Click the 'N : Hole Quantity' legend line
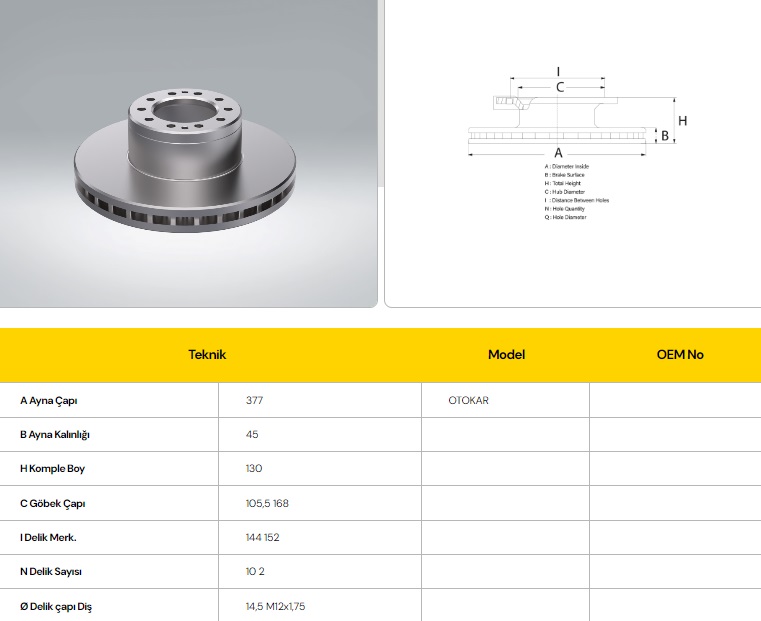Image resolution: width=761 pixels, height=621 pixels. click(564, 209)
